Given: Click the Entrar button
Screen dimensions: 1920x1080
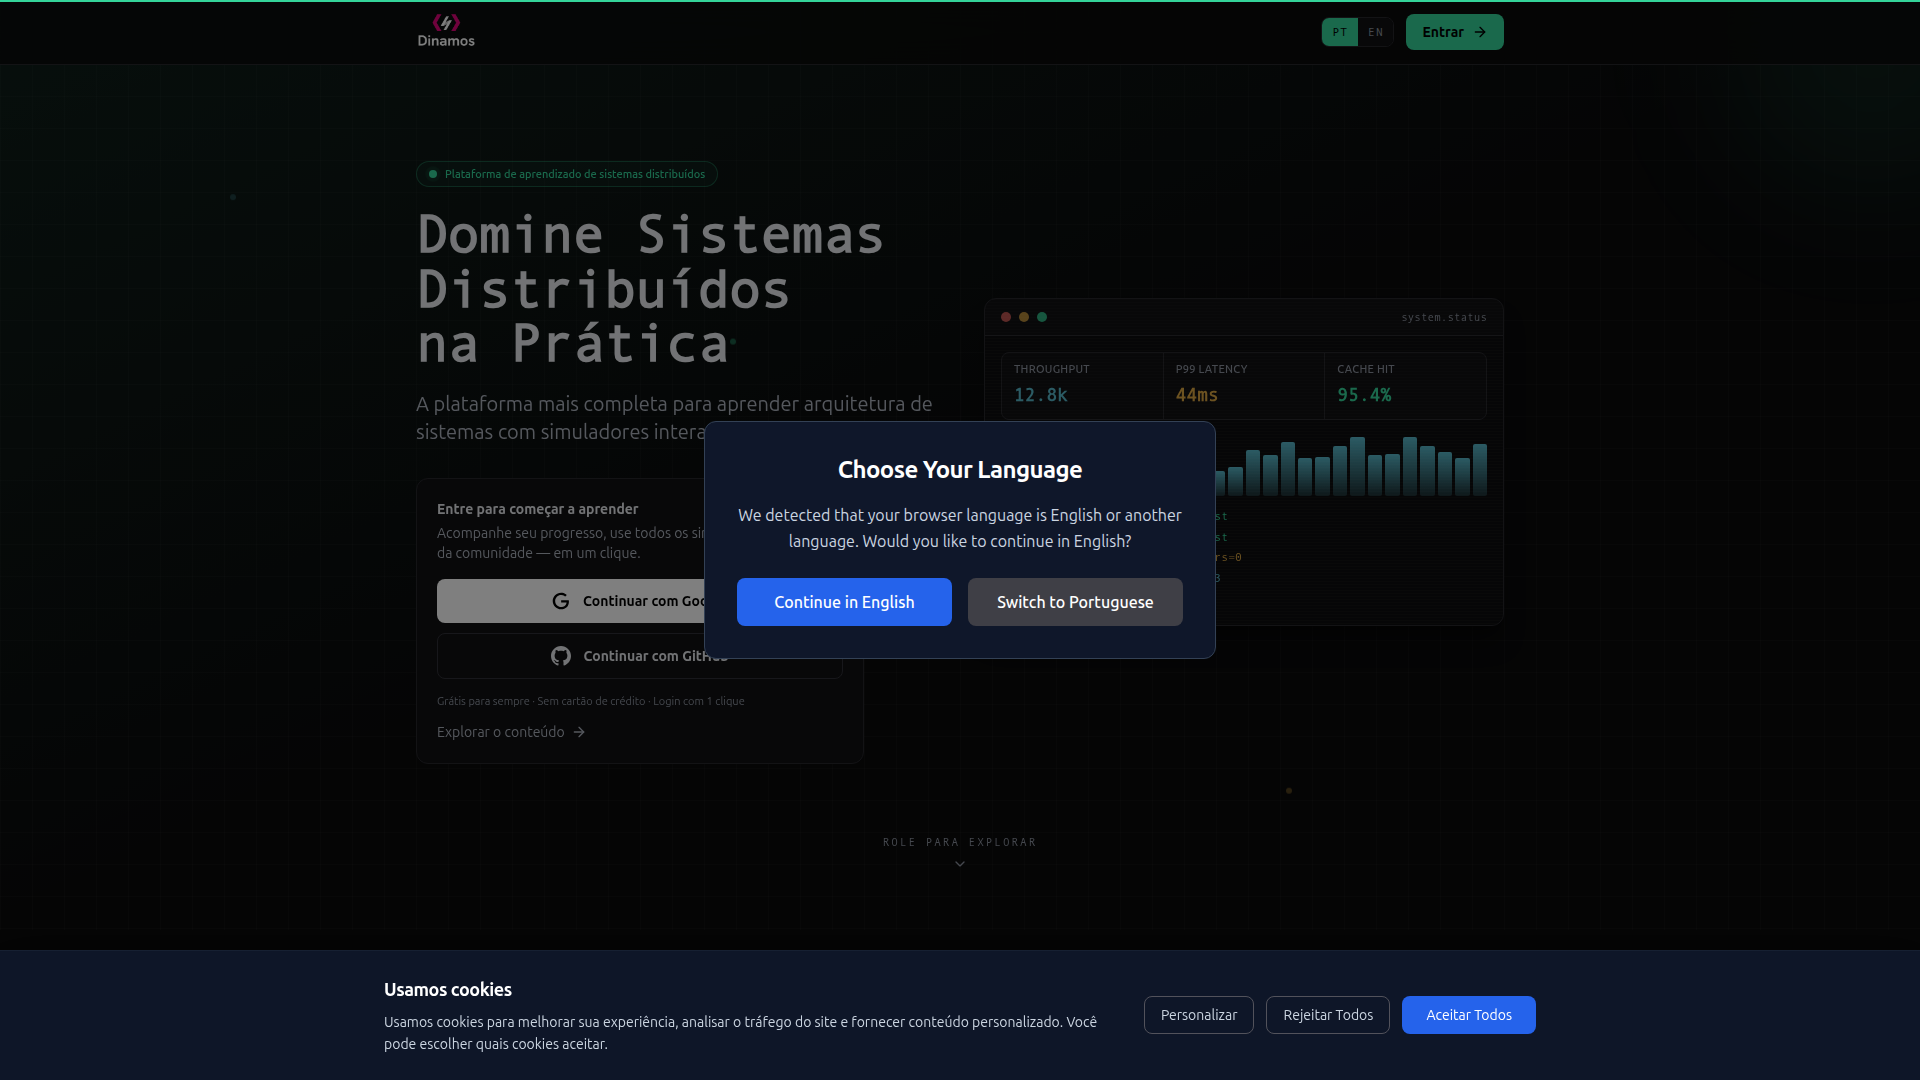Looking at the screenshot, I should coord(1454,32).
